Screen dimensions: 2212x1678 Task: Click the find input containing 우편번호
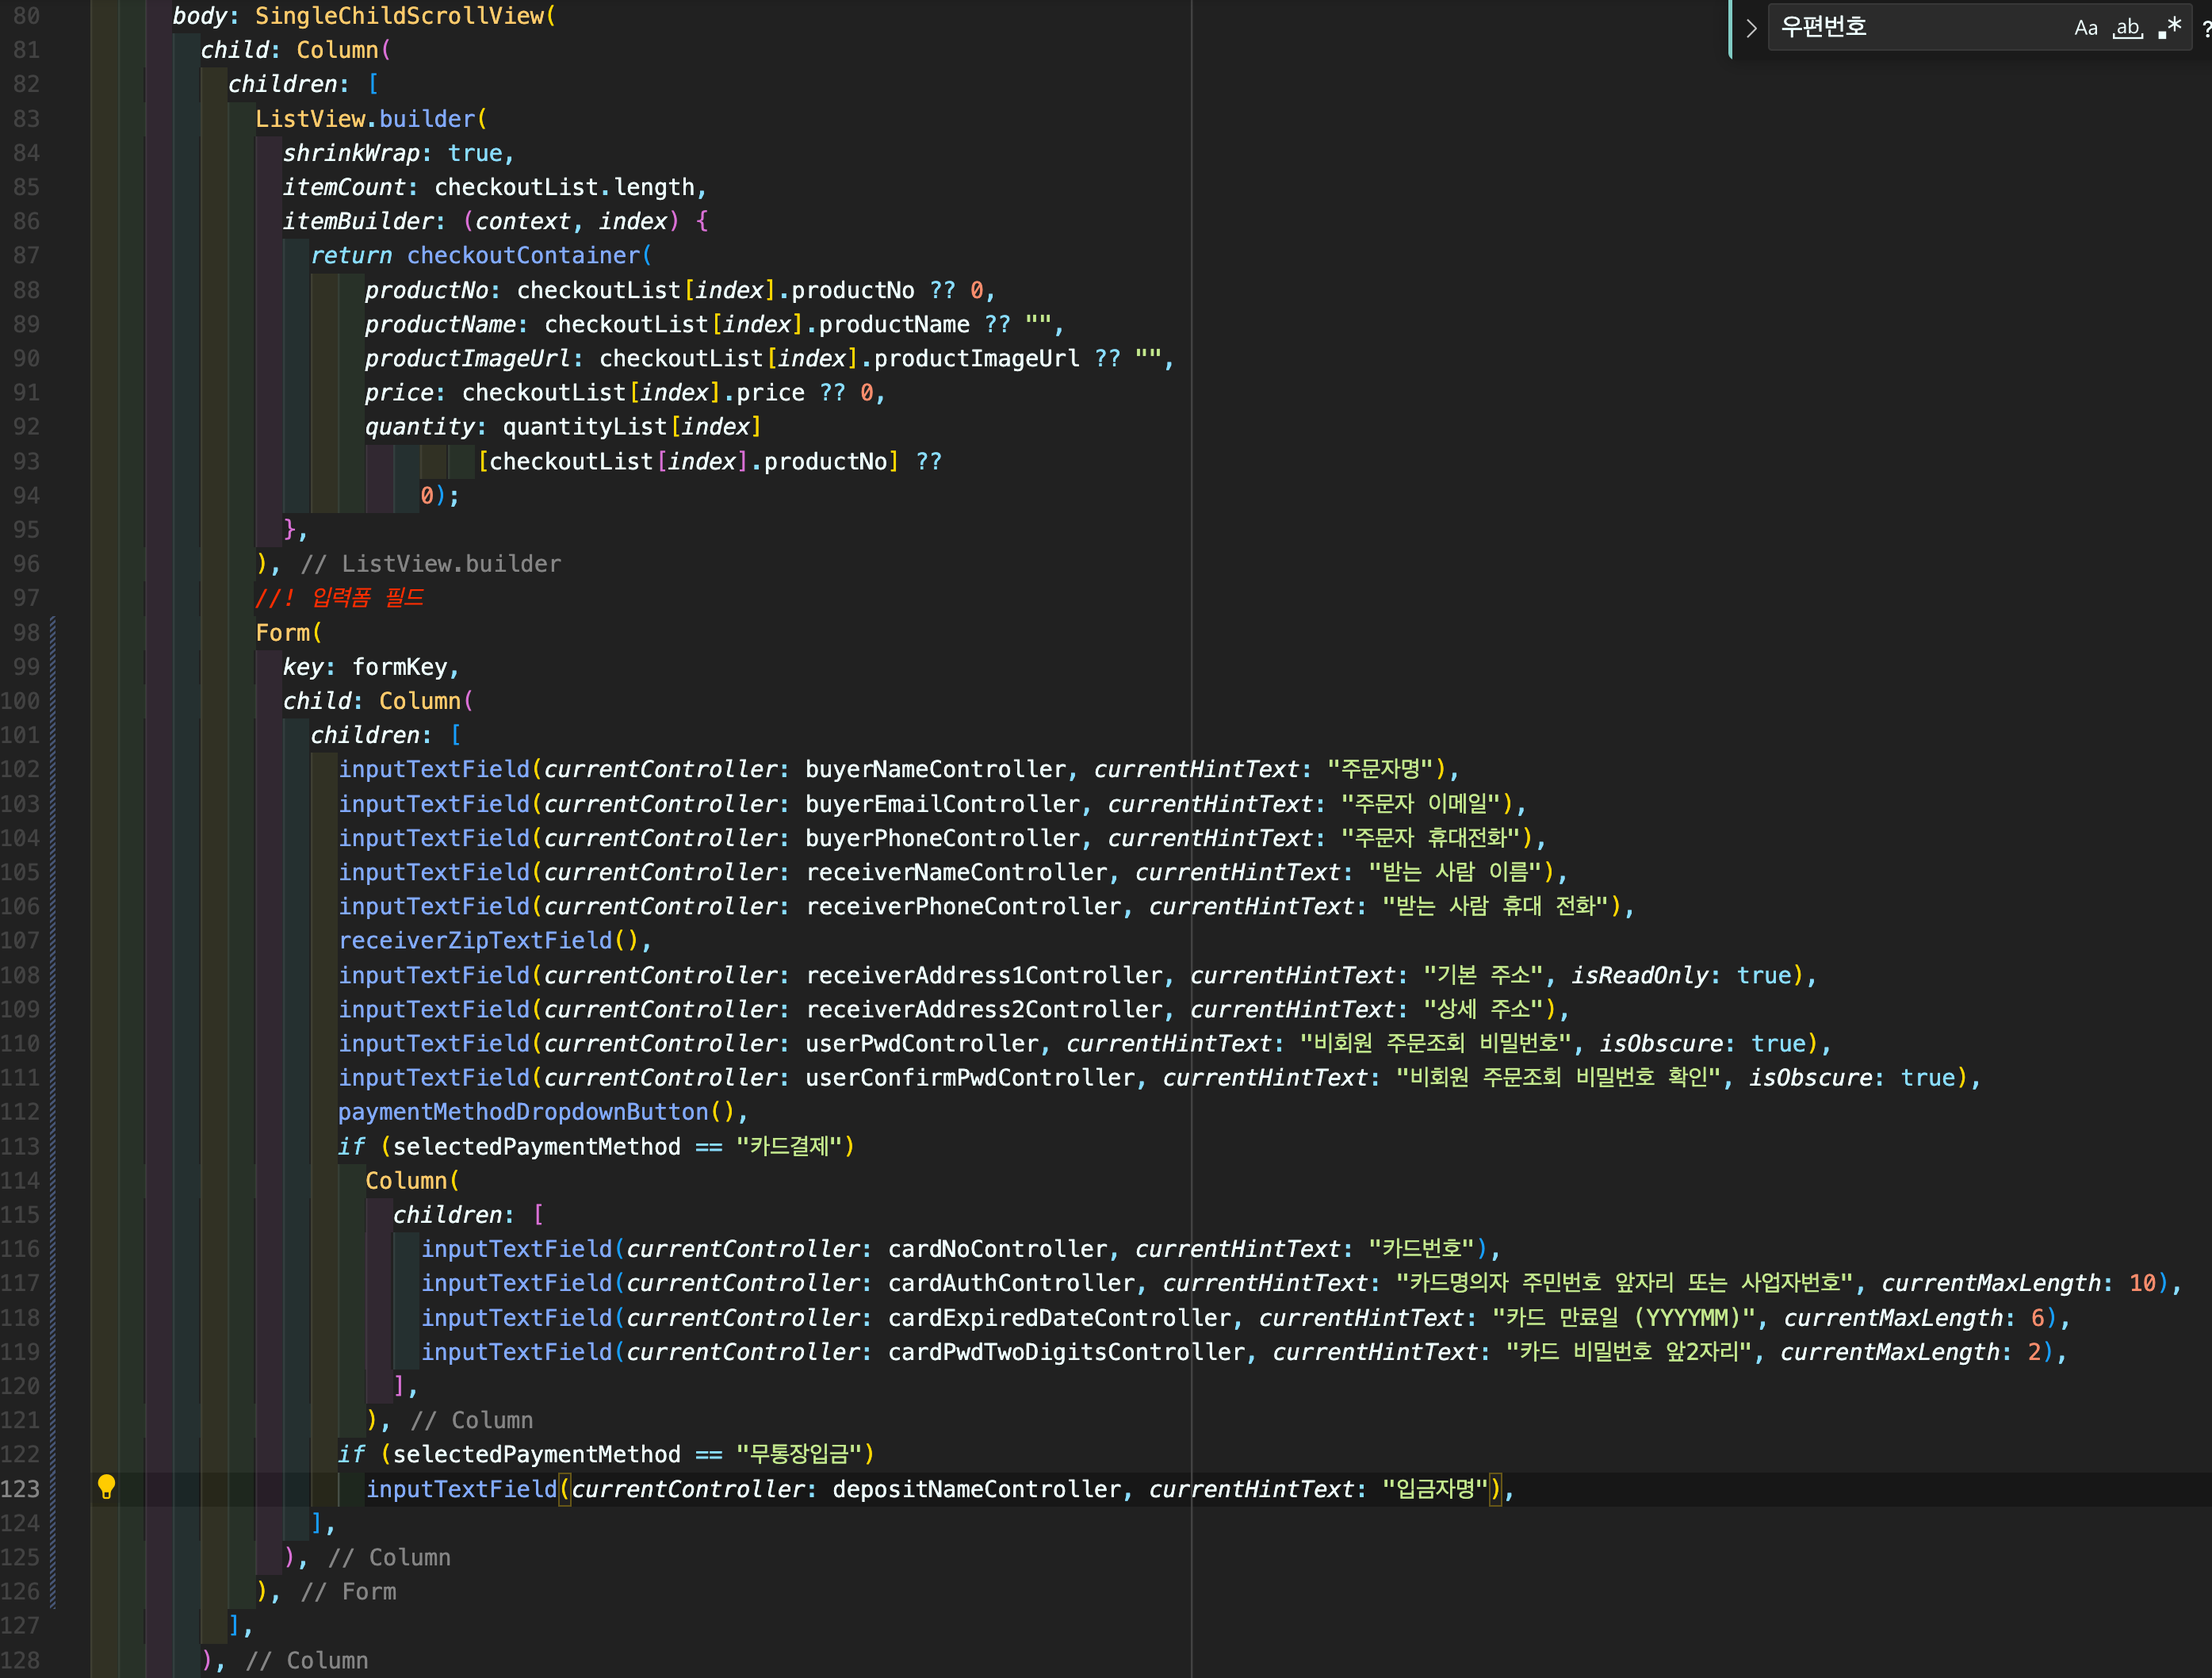point(1910,27)
